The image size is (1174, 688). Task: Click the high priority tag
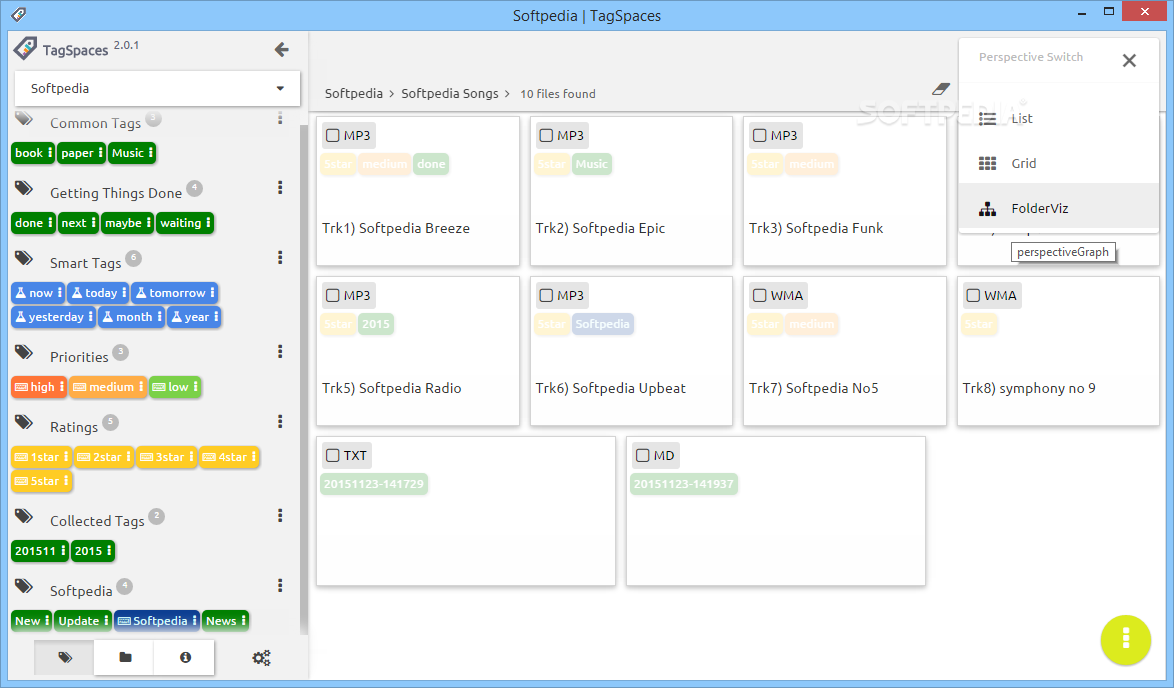tap(39, 387)
